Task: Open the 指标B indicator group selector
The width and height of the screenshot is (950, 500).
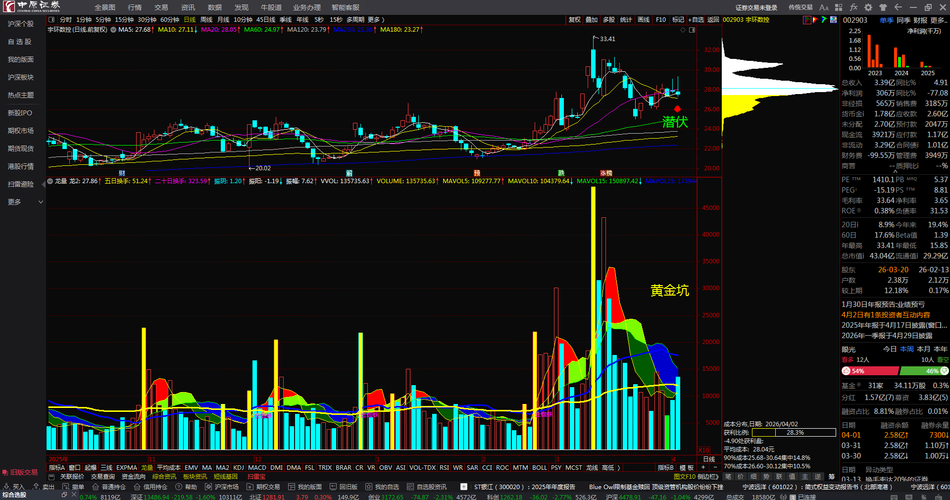Action: pos(666,468)
